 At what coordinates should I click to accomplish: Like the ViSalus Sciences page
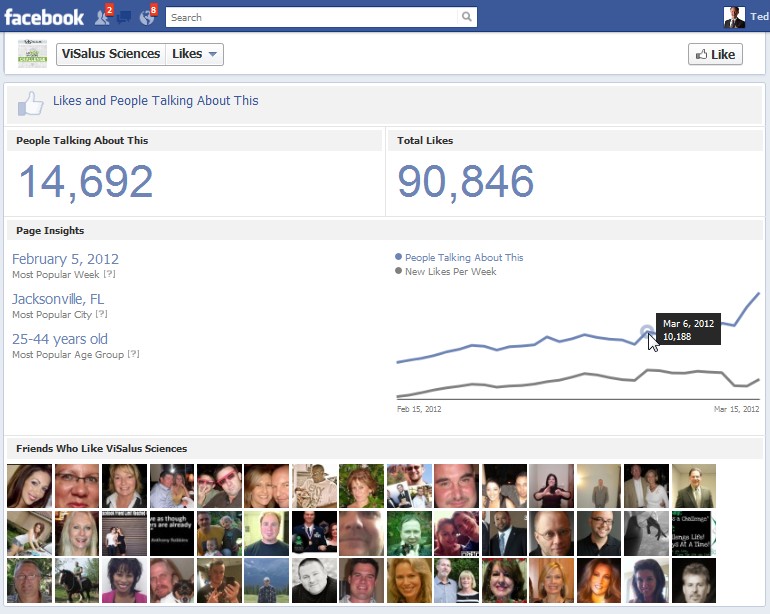(715, 54)
